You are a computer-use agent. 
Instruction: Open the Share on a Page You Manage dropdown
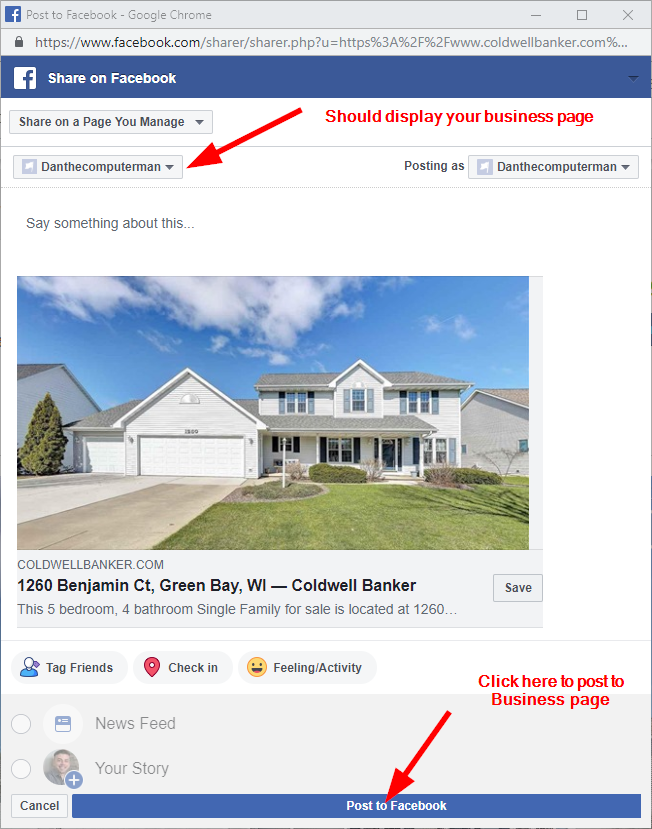(111, 122)
